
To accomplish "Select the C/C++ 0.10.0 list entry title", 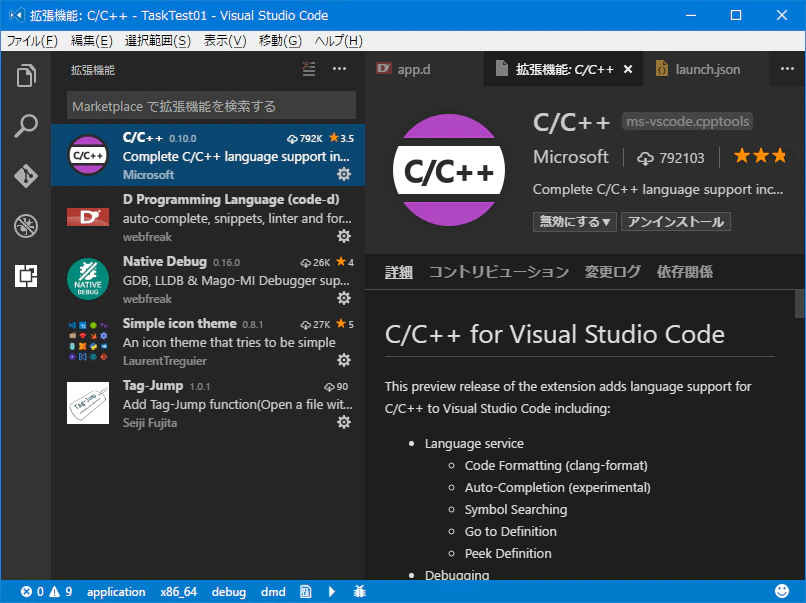I will click(x=142, y=137).
